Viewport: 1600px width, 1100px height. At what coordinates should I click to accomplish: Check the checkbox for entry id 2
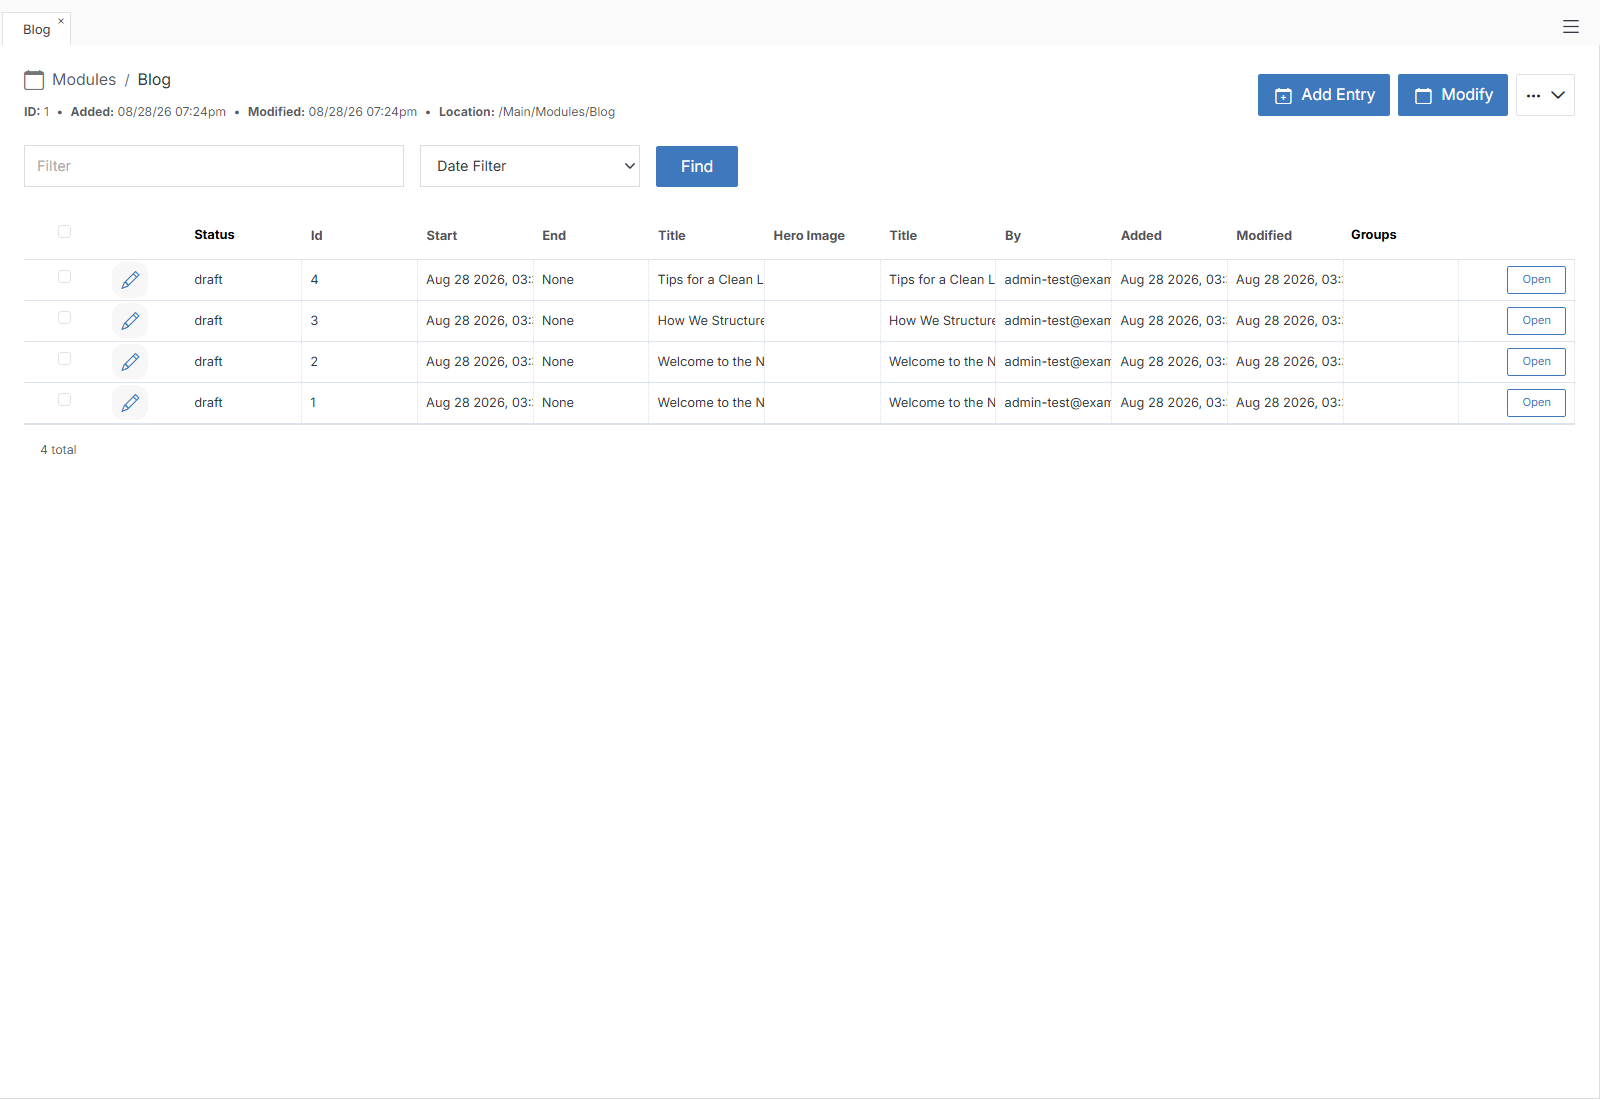pos(64,359)
